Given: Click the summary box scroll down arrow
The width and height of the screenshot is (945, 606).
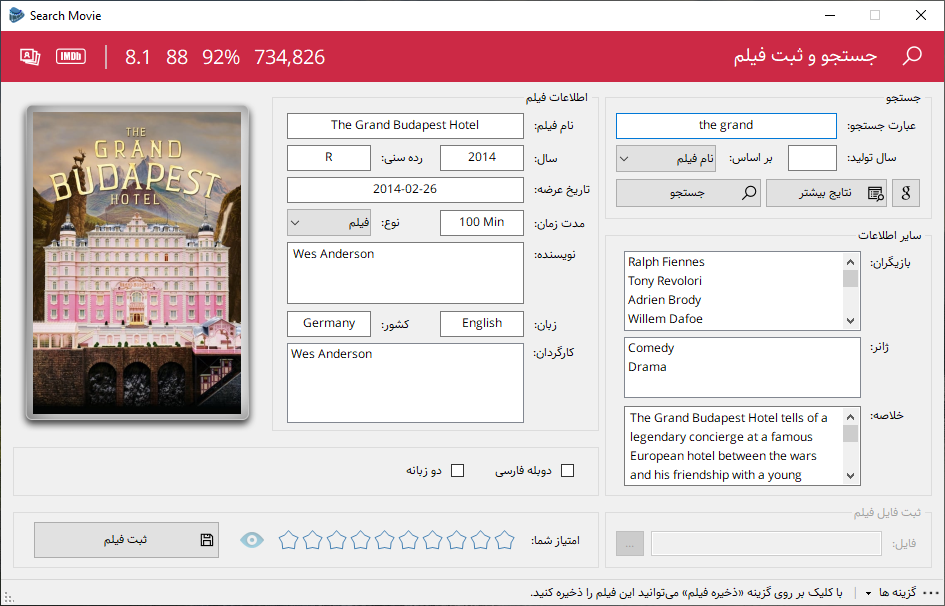Looking at the screenshot, I should click(x=850, y=476).
